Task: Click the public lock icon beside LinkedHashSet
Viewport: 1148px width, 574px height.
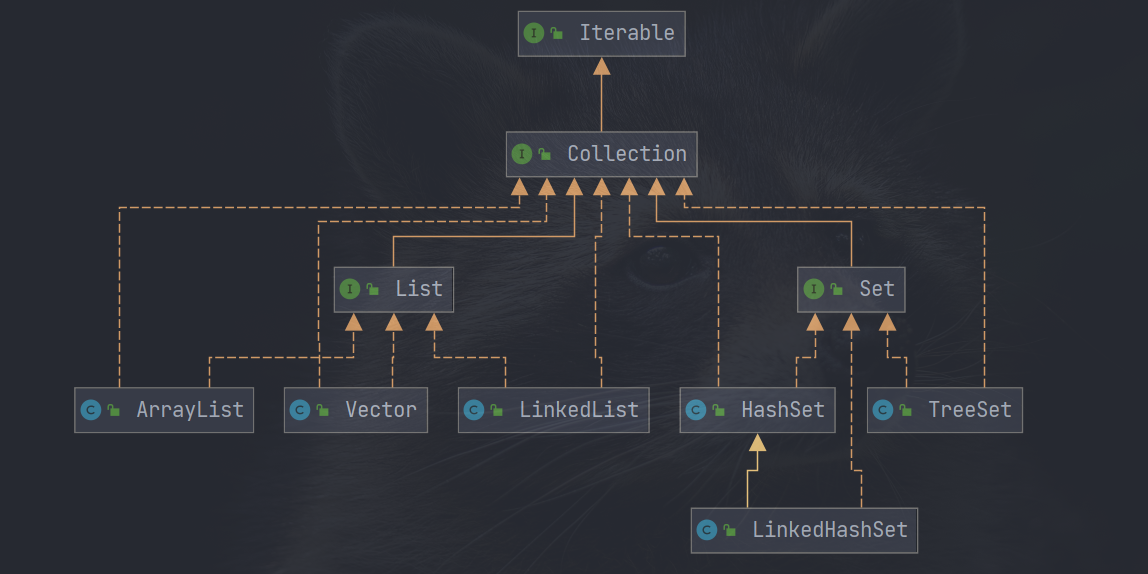Action: click(x=731, y=531)
